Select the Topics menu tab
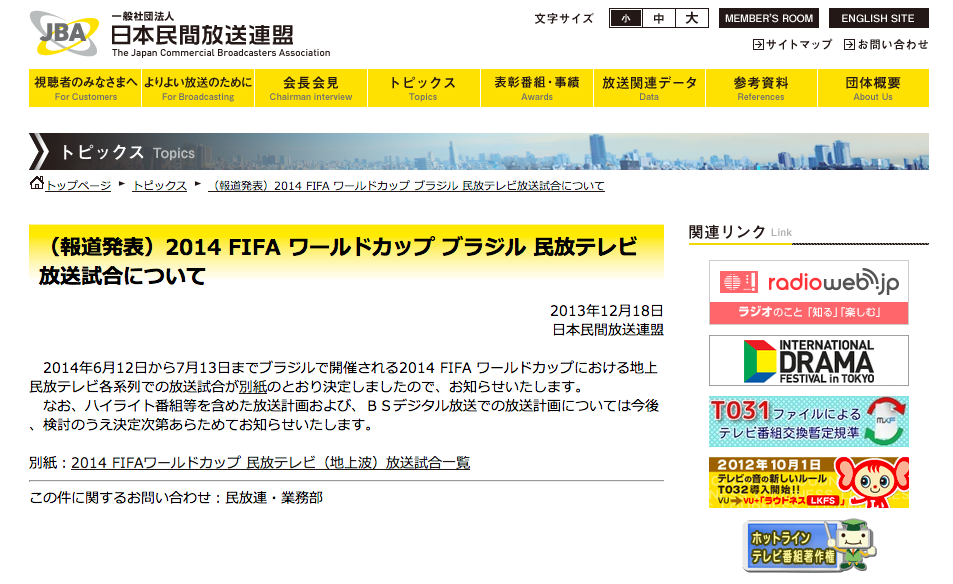Image resolution: width=953 pixels, height=584 pixels. pyautogui.click(x=423, y=88)
